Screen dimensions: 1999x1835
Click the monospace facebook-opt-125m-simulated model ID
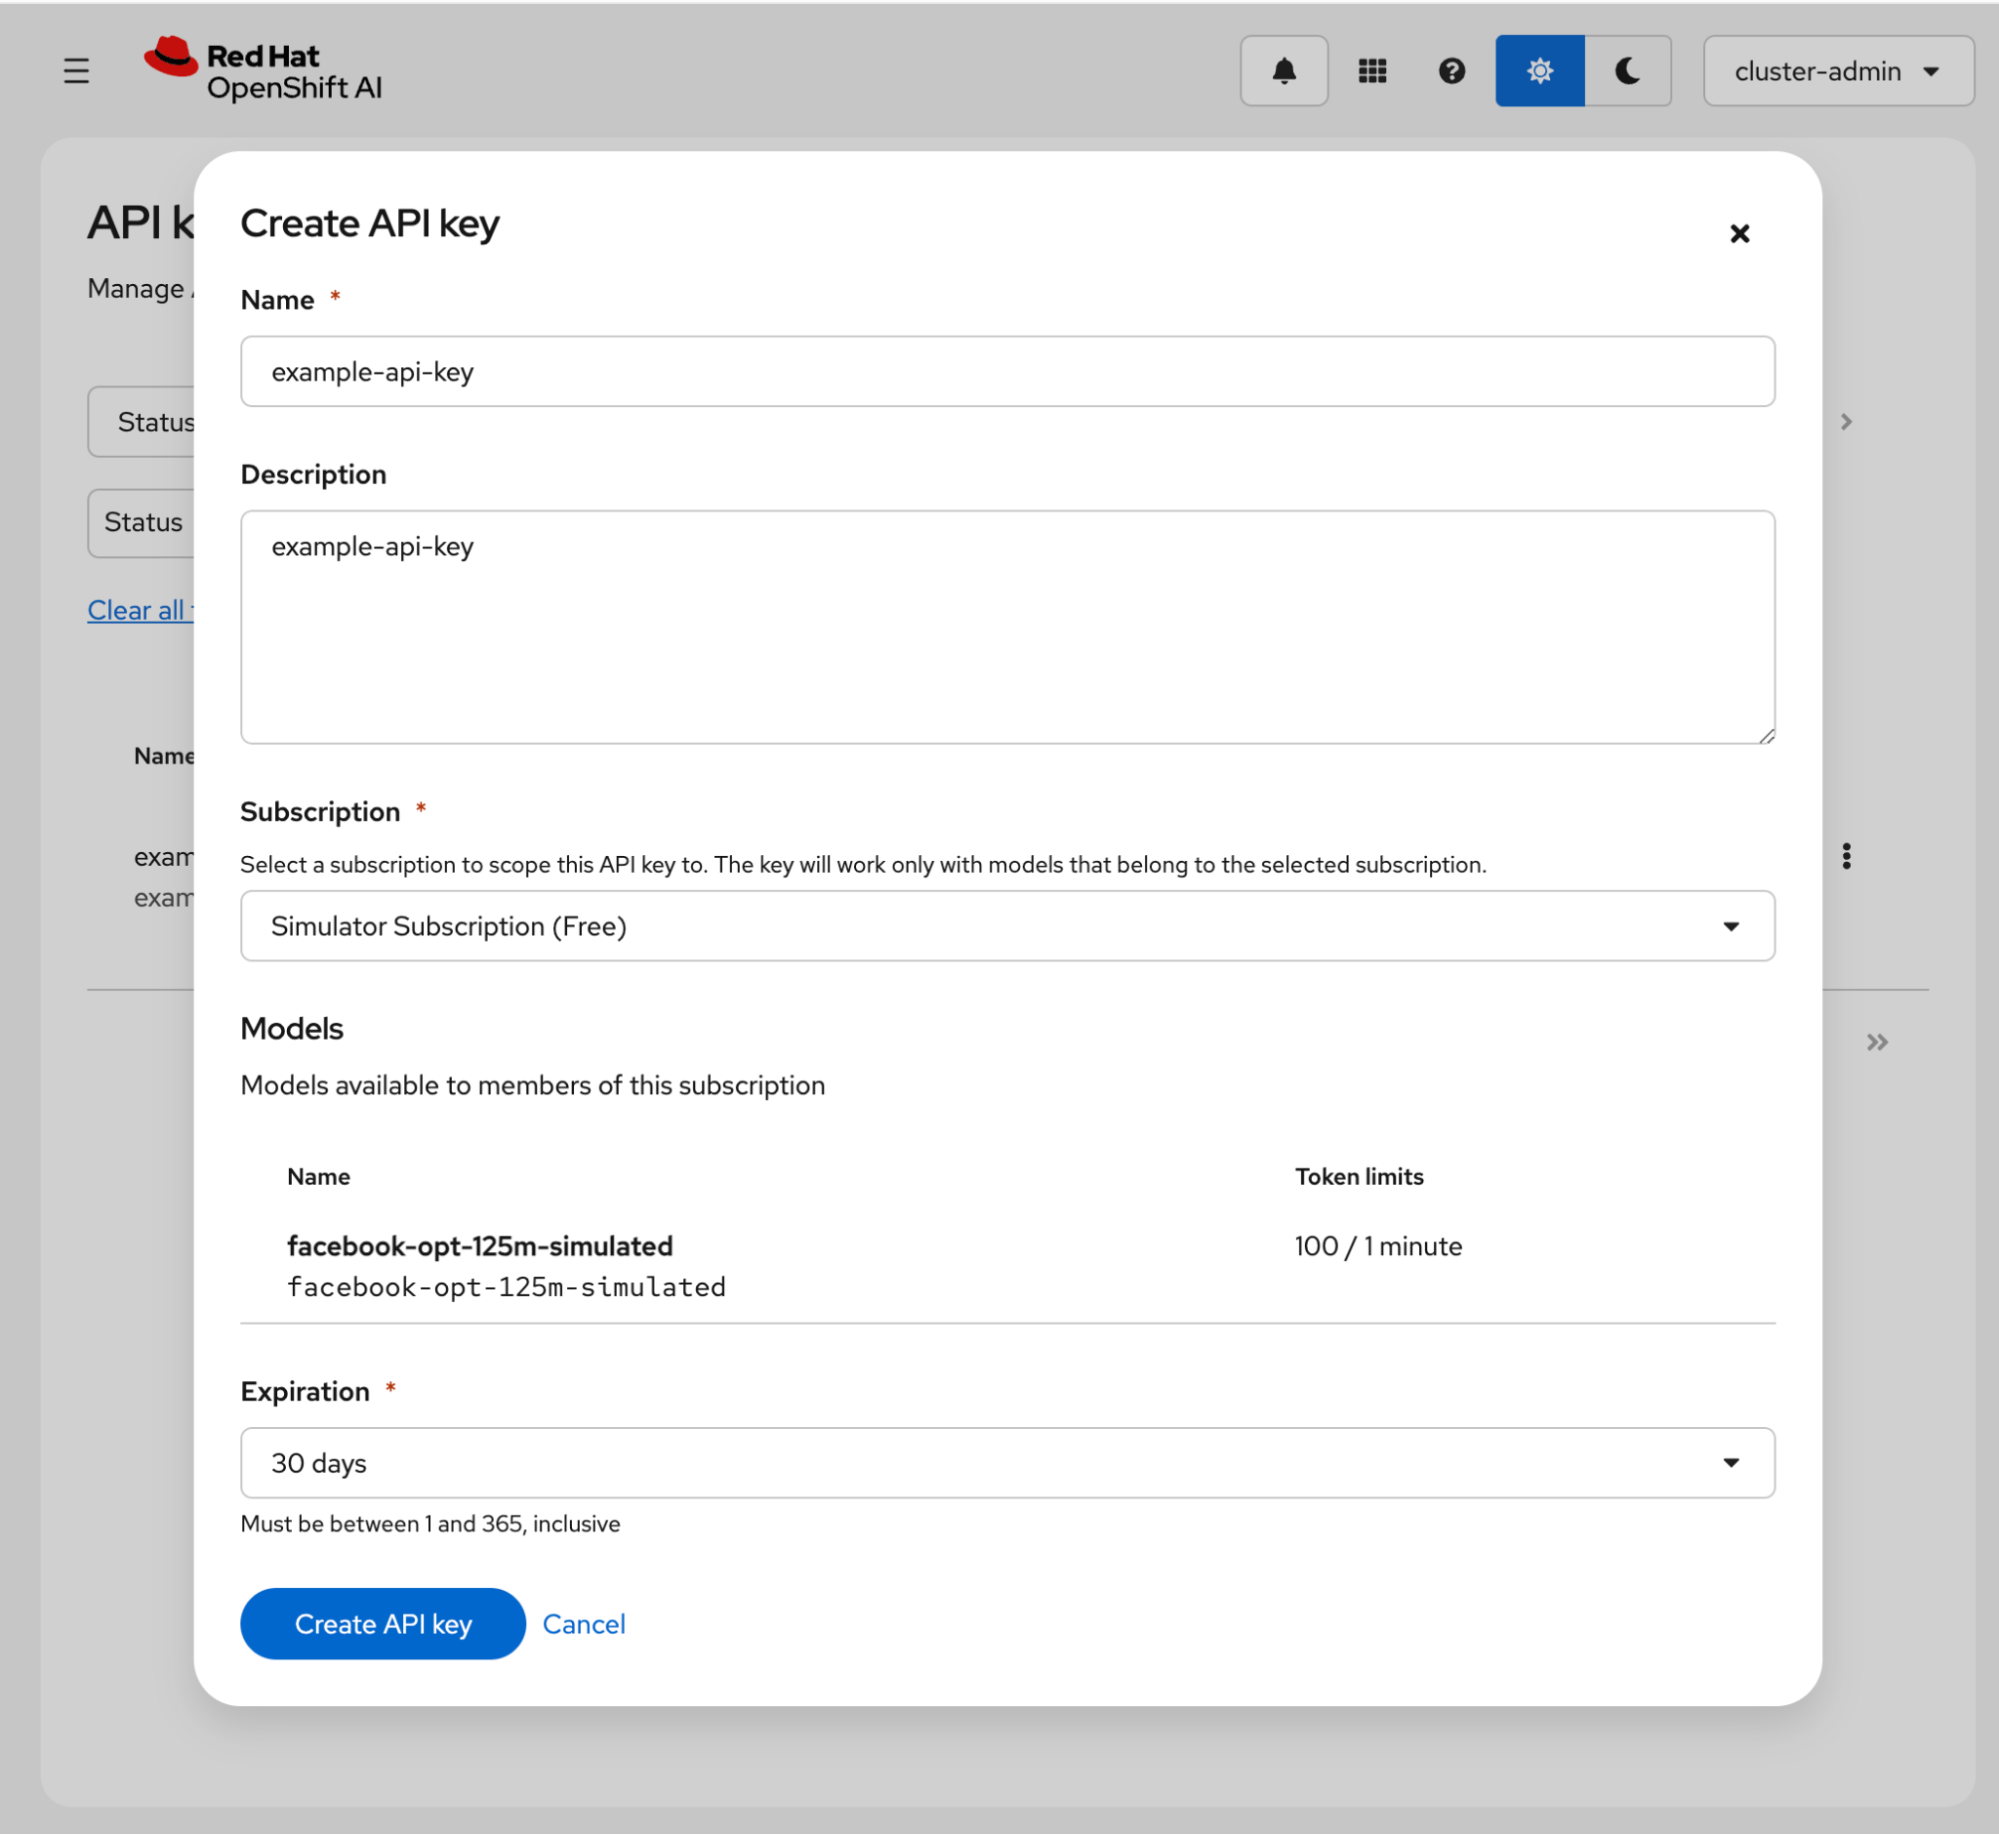click(x=506, y=1288)
